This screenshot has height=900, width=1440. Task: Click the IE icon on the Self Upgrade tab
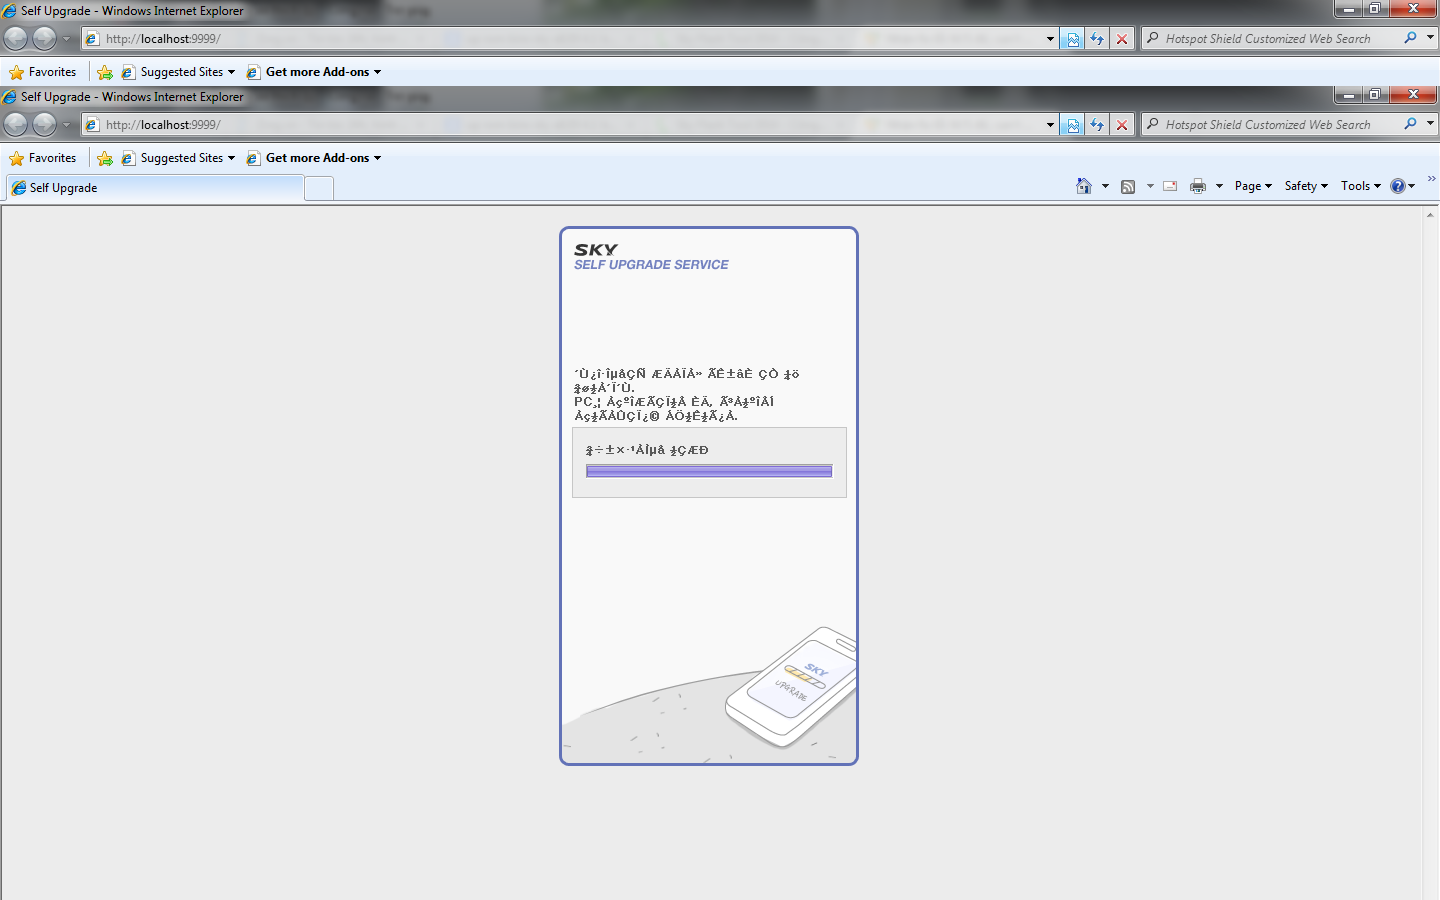pos(19,188)
